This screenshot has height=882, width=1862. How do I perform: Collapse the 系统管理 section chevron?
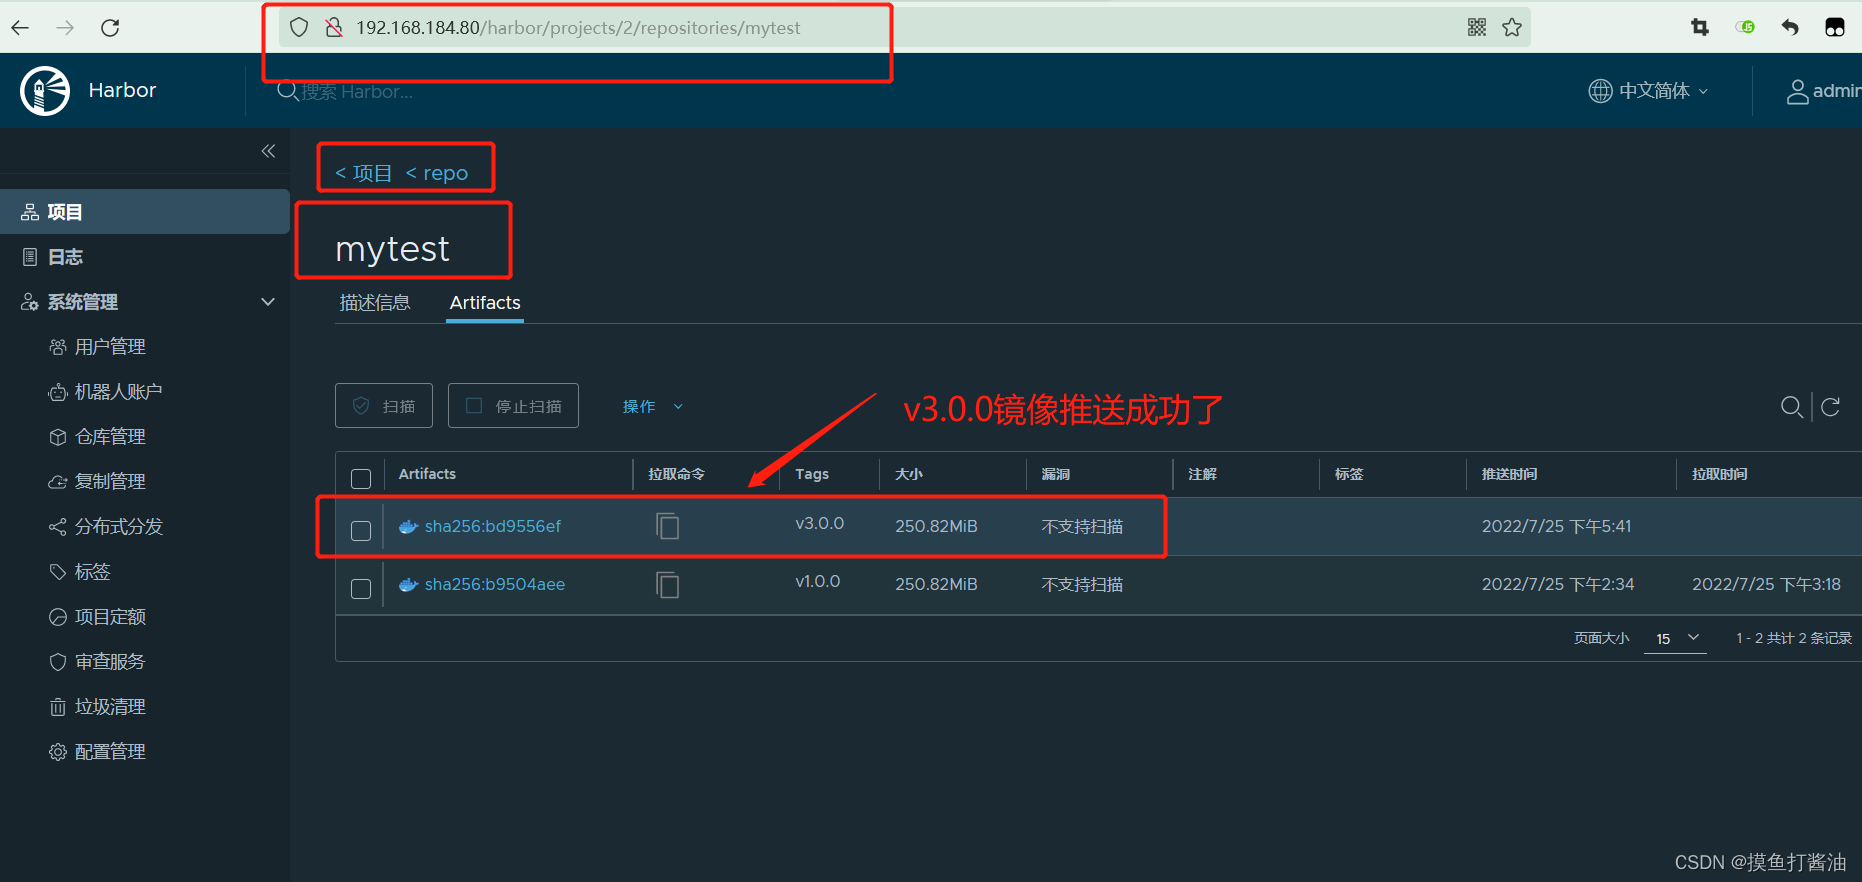click(268, 302)
